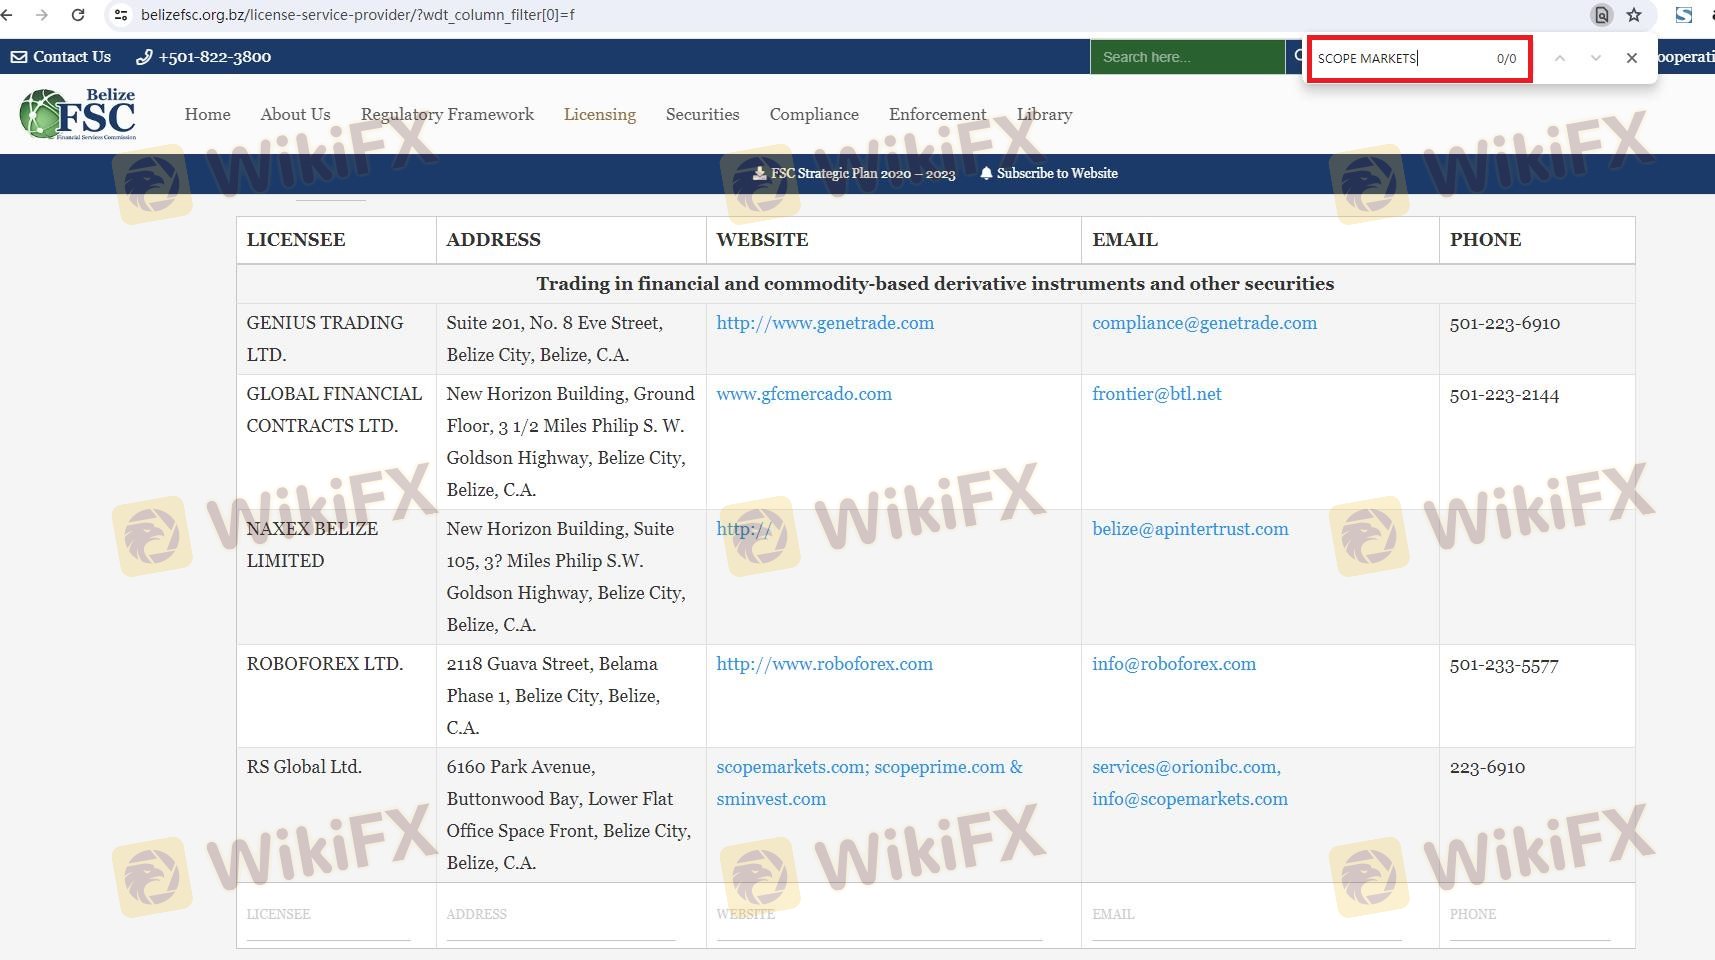The height and width of the screenshot is (960, 1715).
Task: Click the LICENSEE column filter field
Action: click(x=328, y=915)
